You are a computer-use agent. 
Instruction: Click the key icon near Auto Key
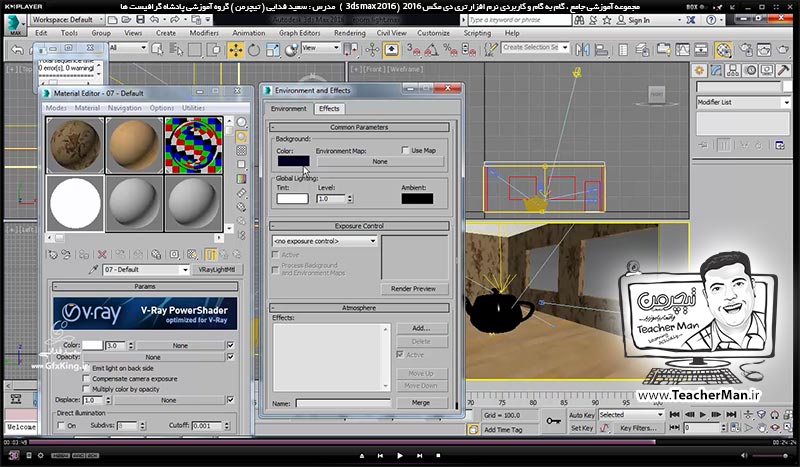coord(554,421)
